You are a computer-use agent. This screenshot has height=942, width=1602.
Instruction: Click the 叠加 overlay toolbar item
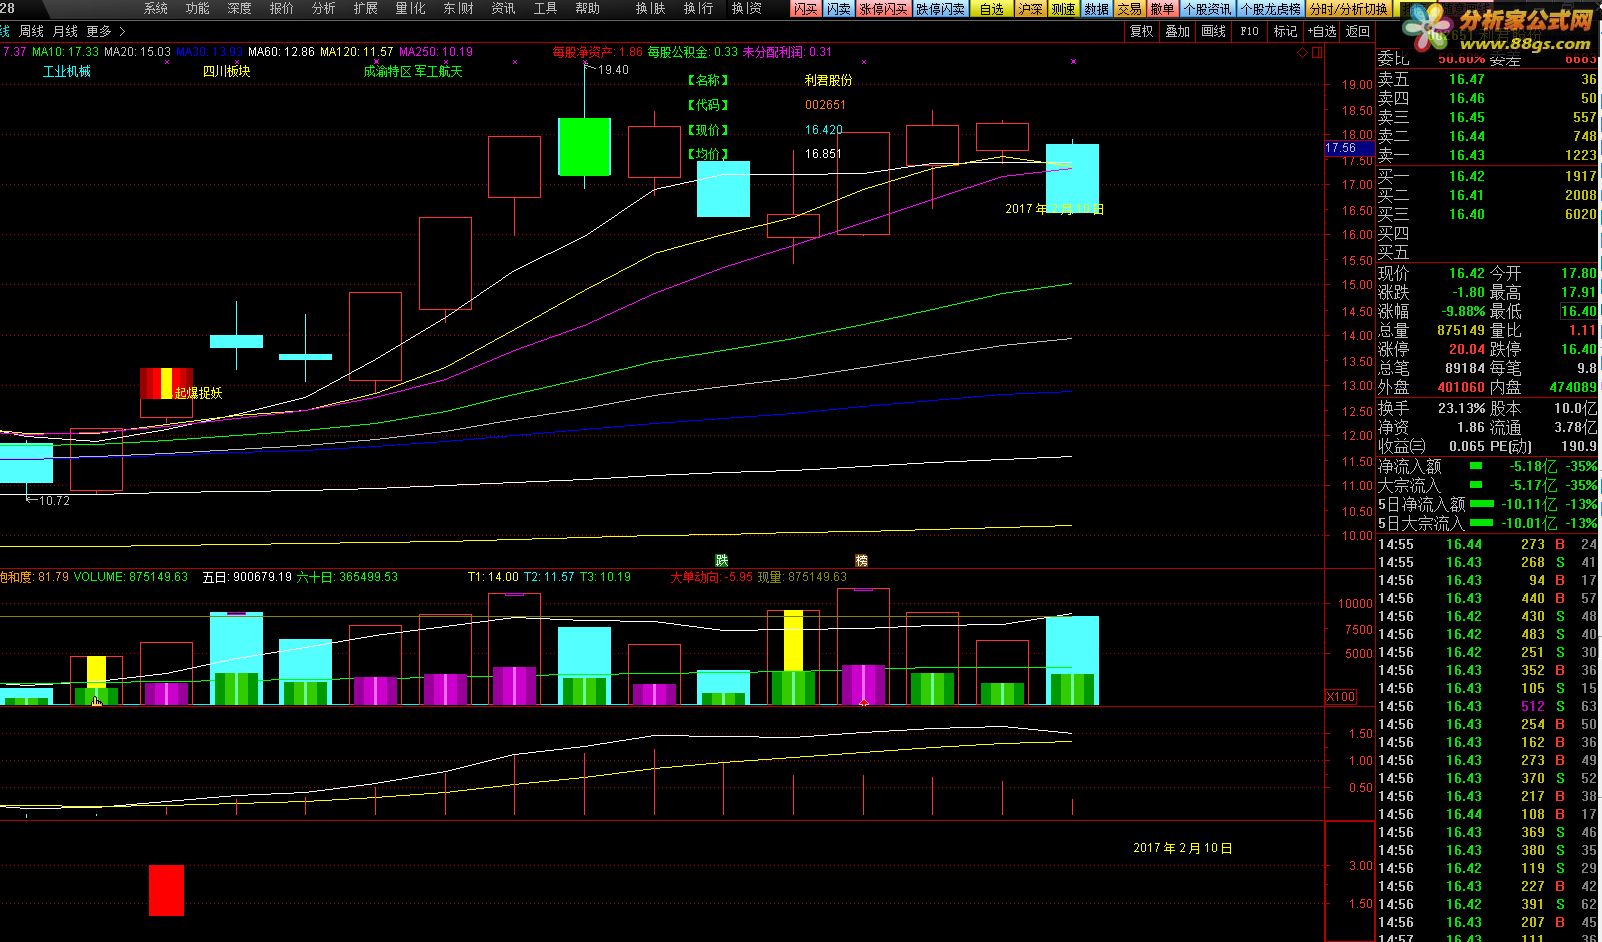[x=1178, y=31]
